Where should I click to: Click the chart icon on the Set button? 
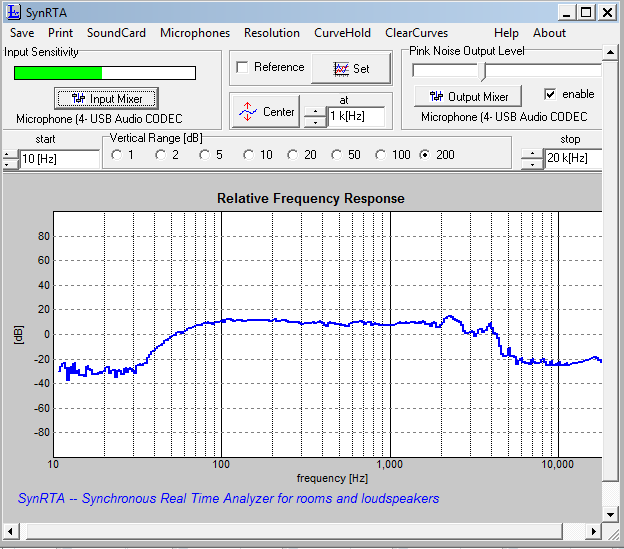(x=341, y=69)
